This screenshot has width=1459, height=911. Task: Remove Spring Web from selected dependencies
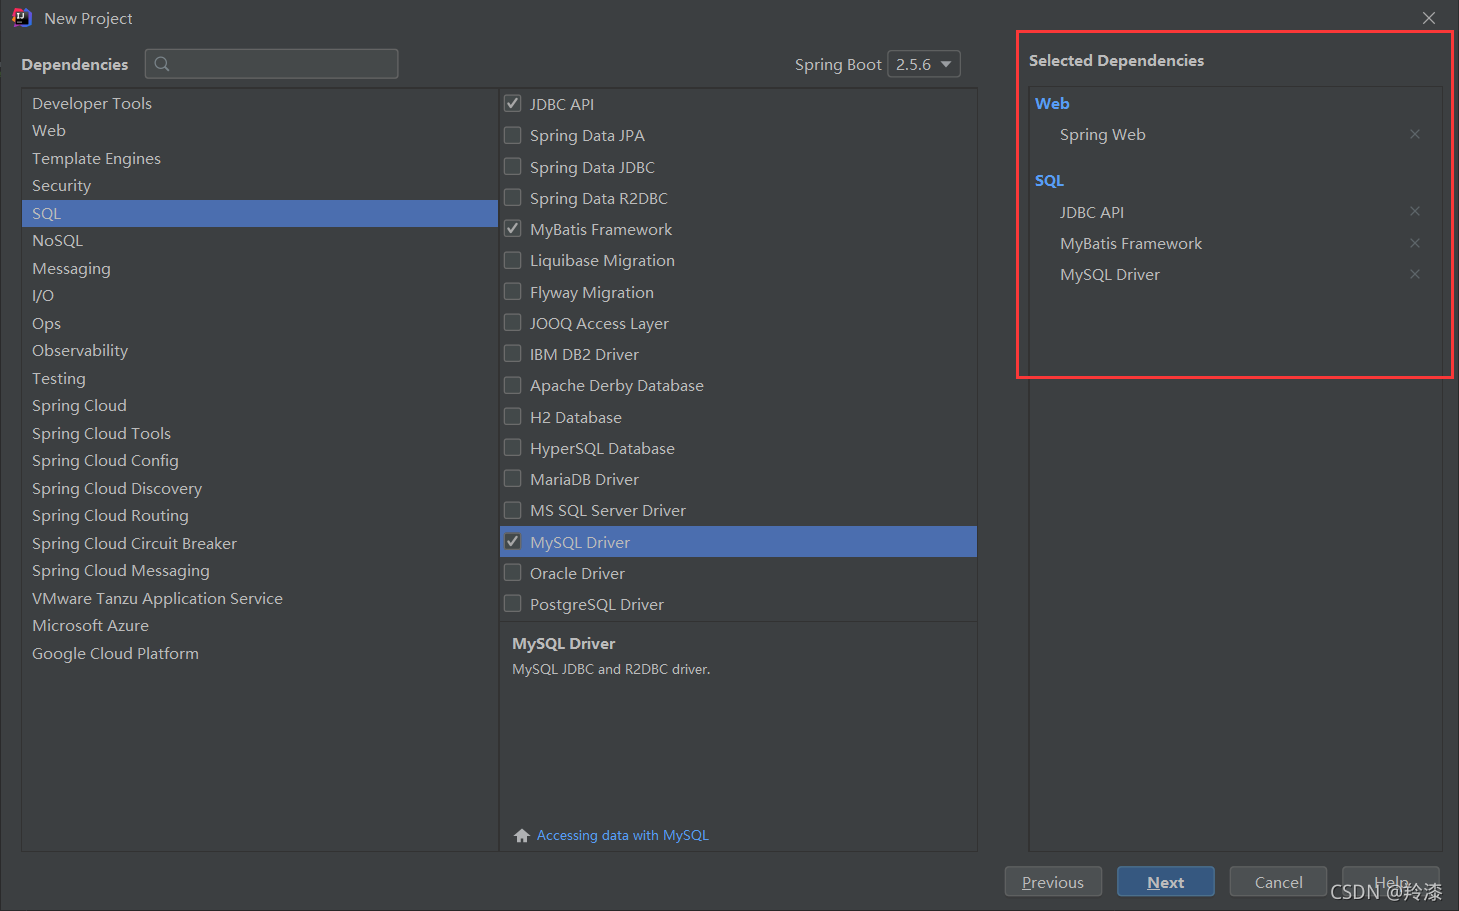[x=1415, y=134]
